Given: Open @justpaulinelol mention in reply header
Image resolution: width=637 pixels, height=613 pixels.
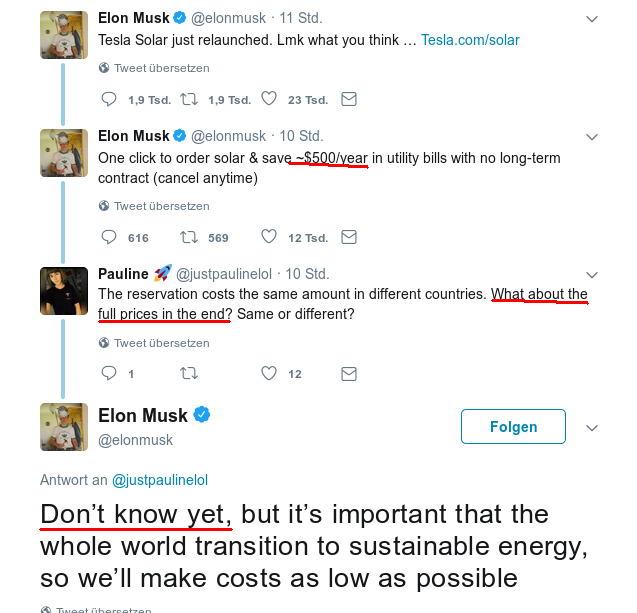Looking at the screenshot, I should pyautogui.click(x=160, y=480).
